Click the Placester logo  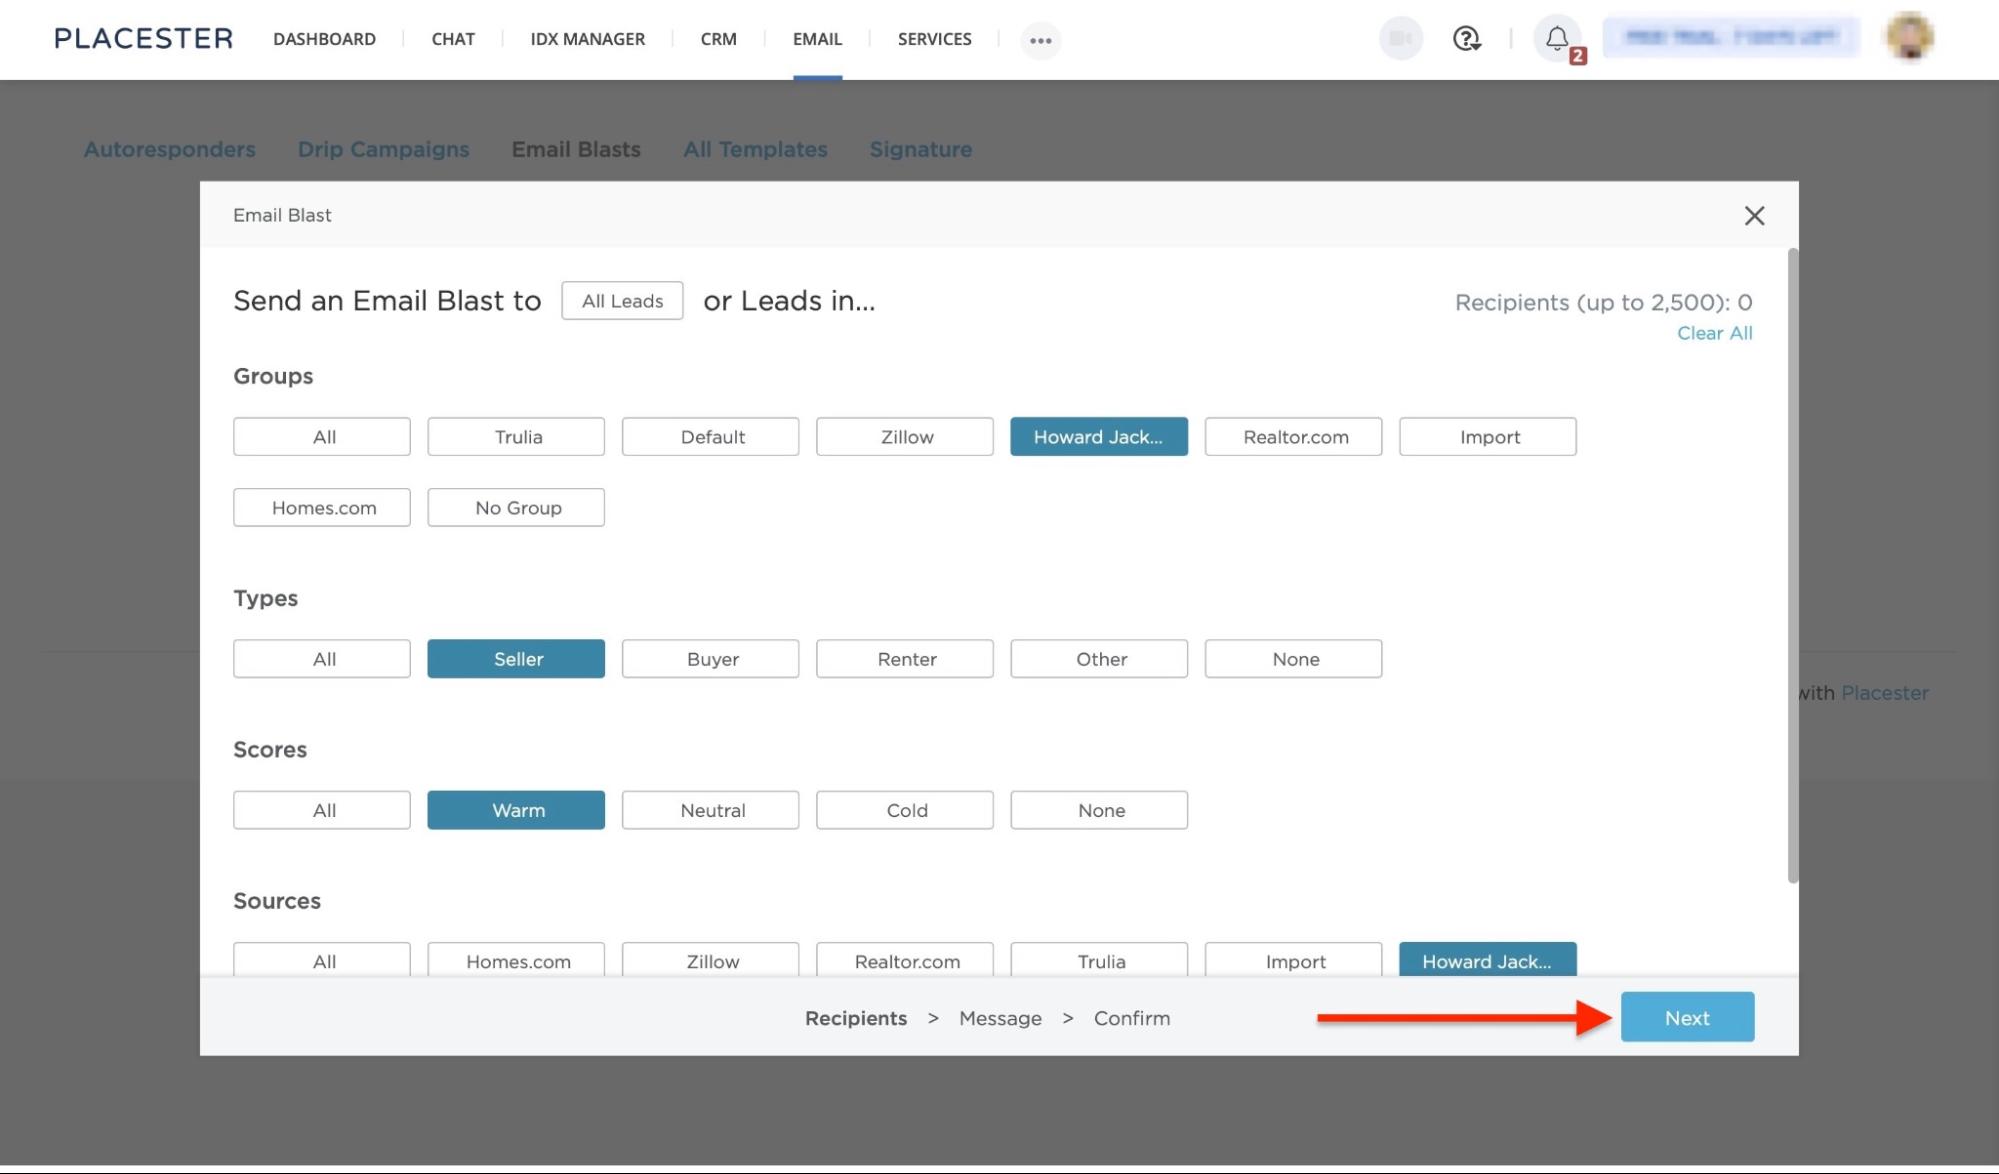(143, 37)
